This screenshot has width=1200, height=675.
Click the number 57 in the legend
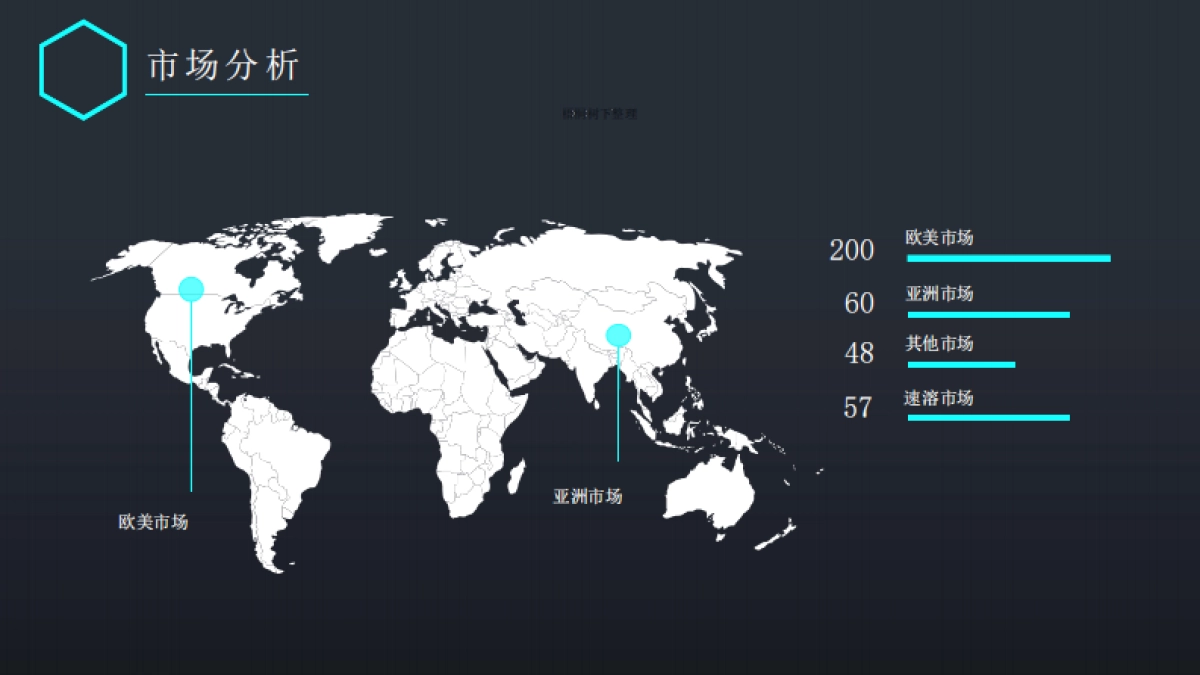858,408
